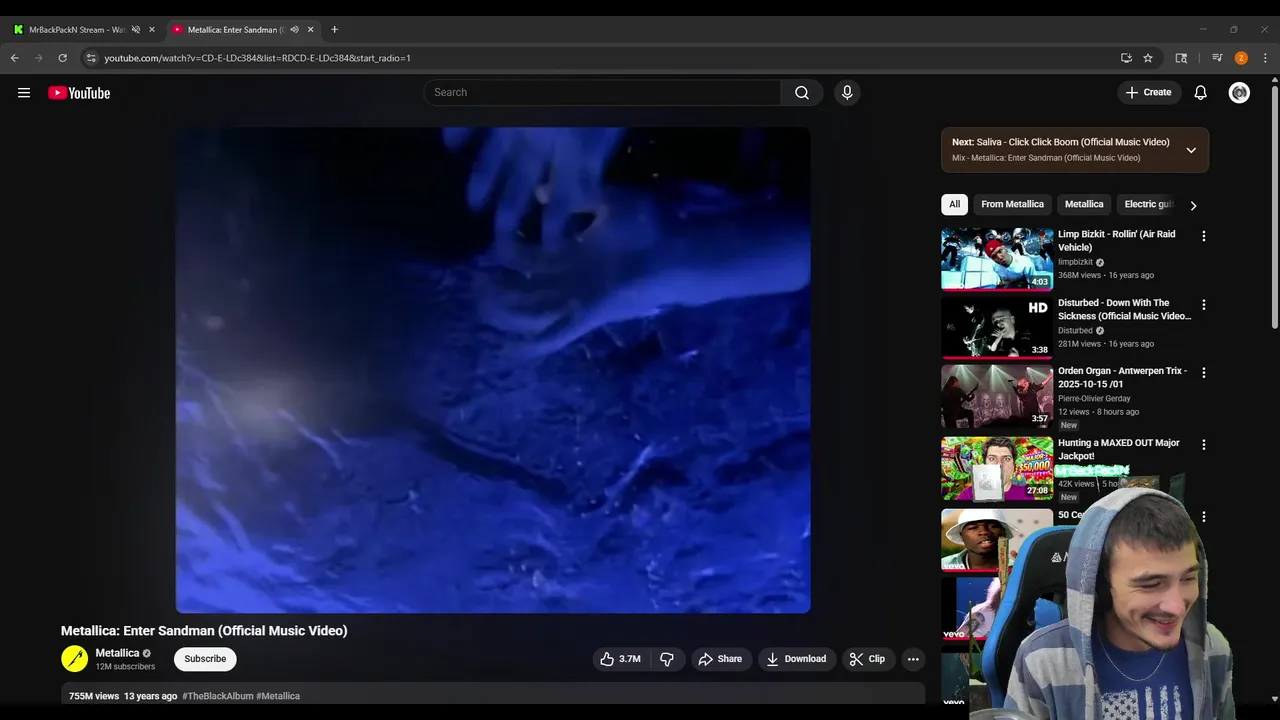Open the #Metallica hashtag link
The height and width of the screenshot is (720, 1280).
(x=278, y=696)
